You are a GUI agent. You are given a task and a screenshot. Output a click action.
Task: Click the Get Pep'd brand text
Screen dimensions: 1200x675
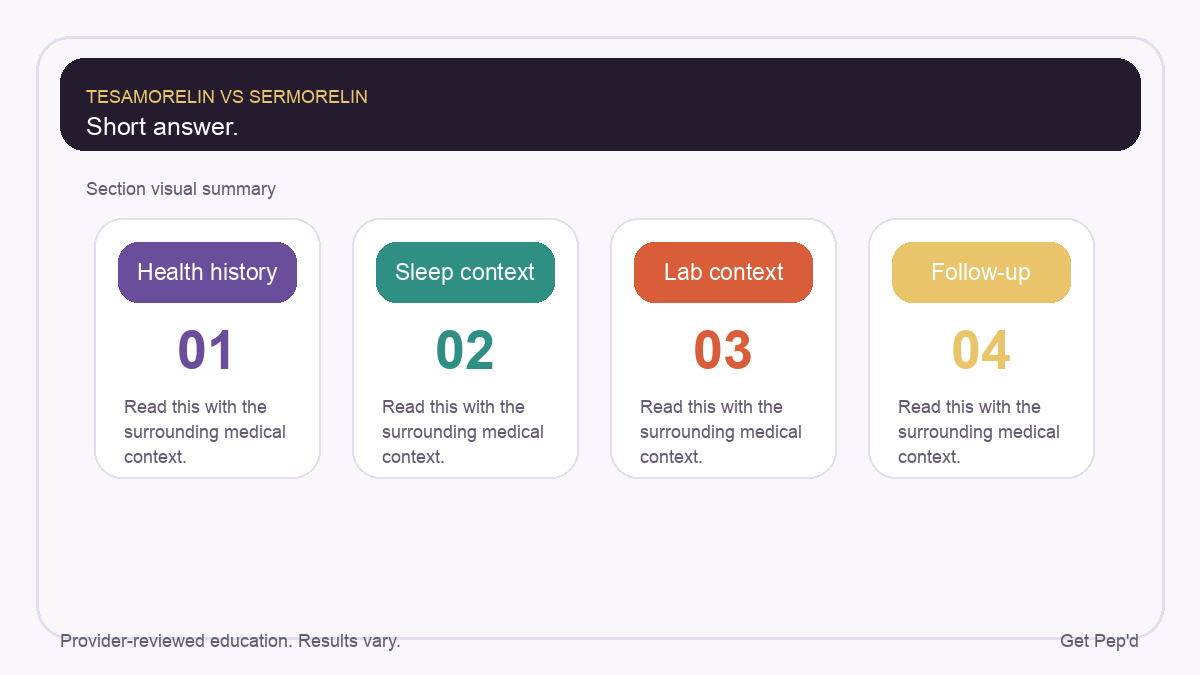(x=1099, y=641)
